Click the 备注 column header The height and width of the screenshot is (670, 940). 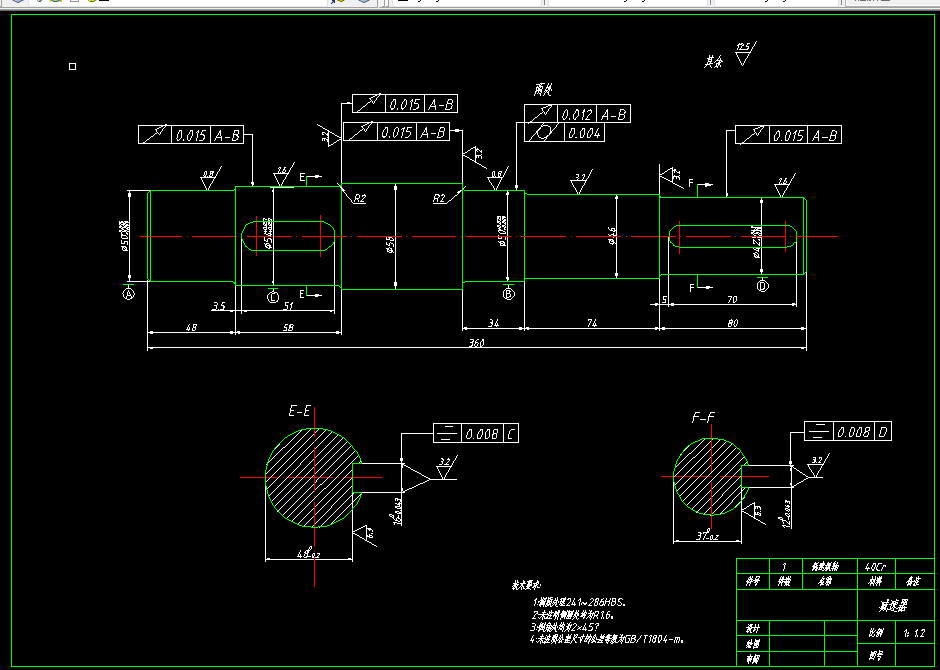pyautogui.click(x=914, y=581)
